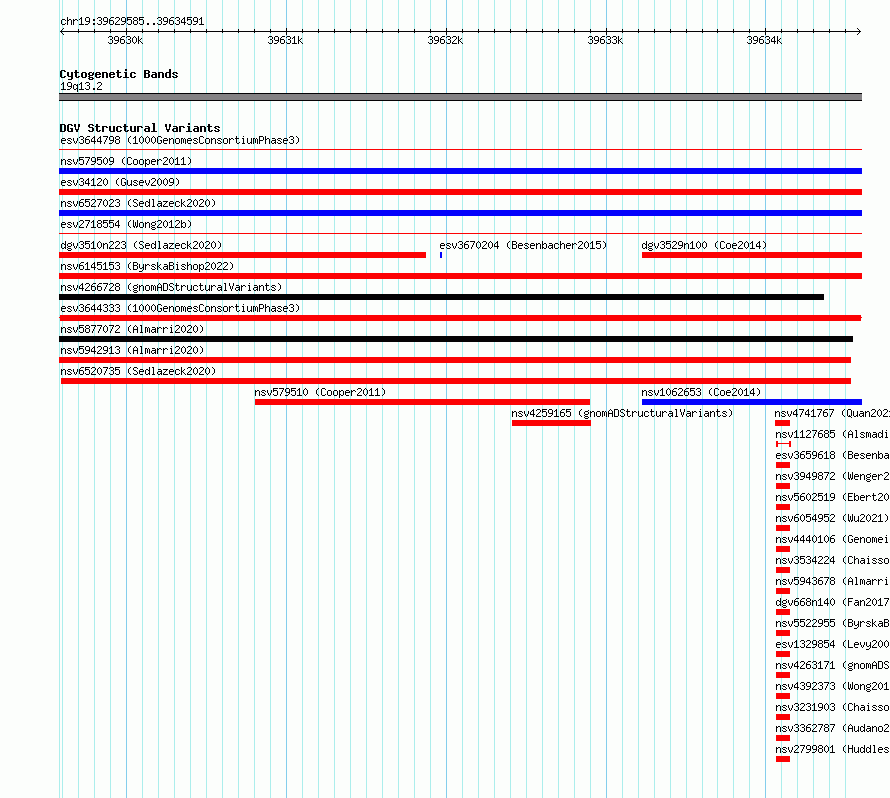
Task: Click the esv3670204 (Besenbacher2015) label
Action: point(523,245)
